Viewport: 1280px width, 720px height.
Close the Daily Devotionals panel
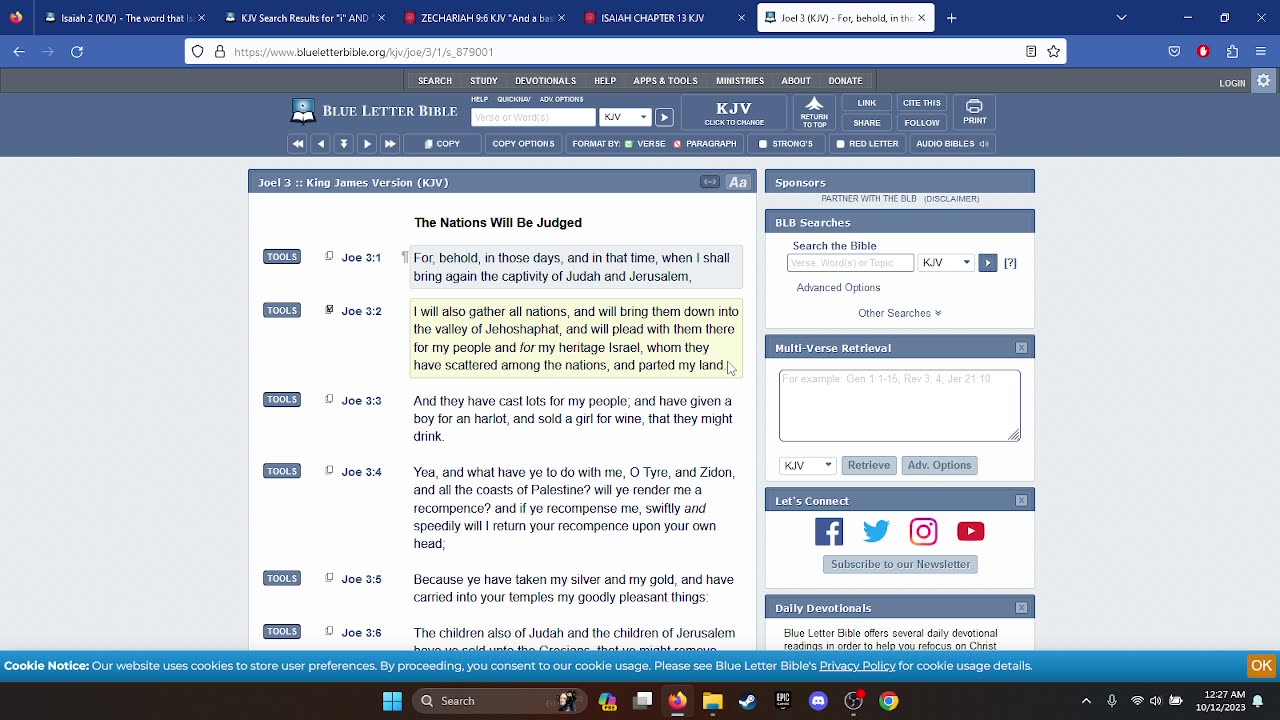[1021, 608]
